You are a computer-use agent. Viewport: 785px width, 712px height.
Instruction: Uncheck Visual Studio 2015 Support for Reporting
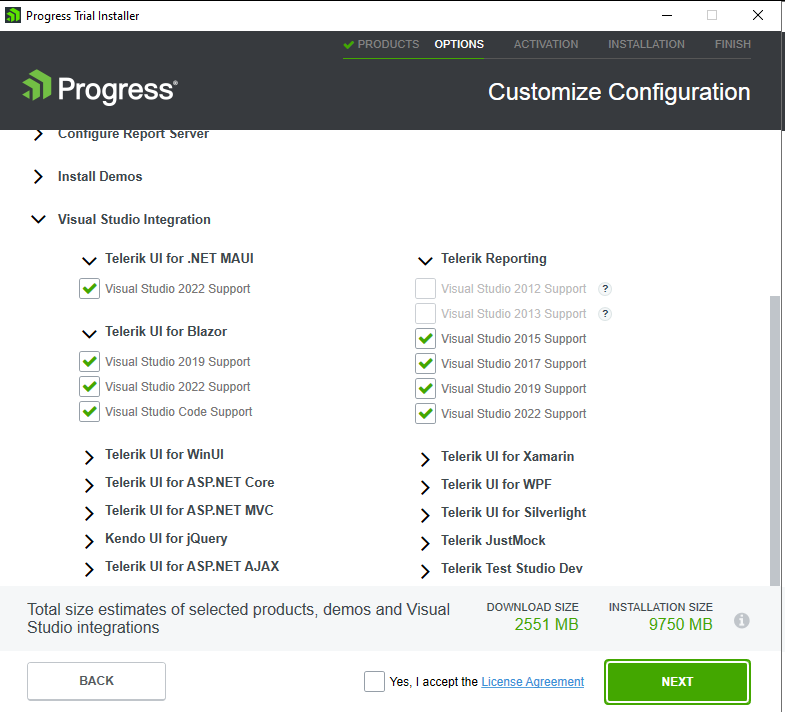[426, 339]
